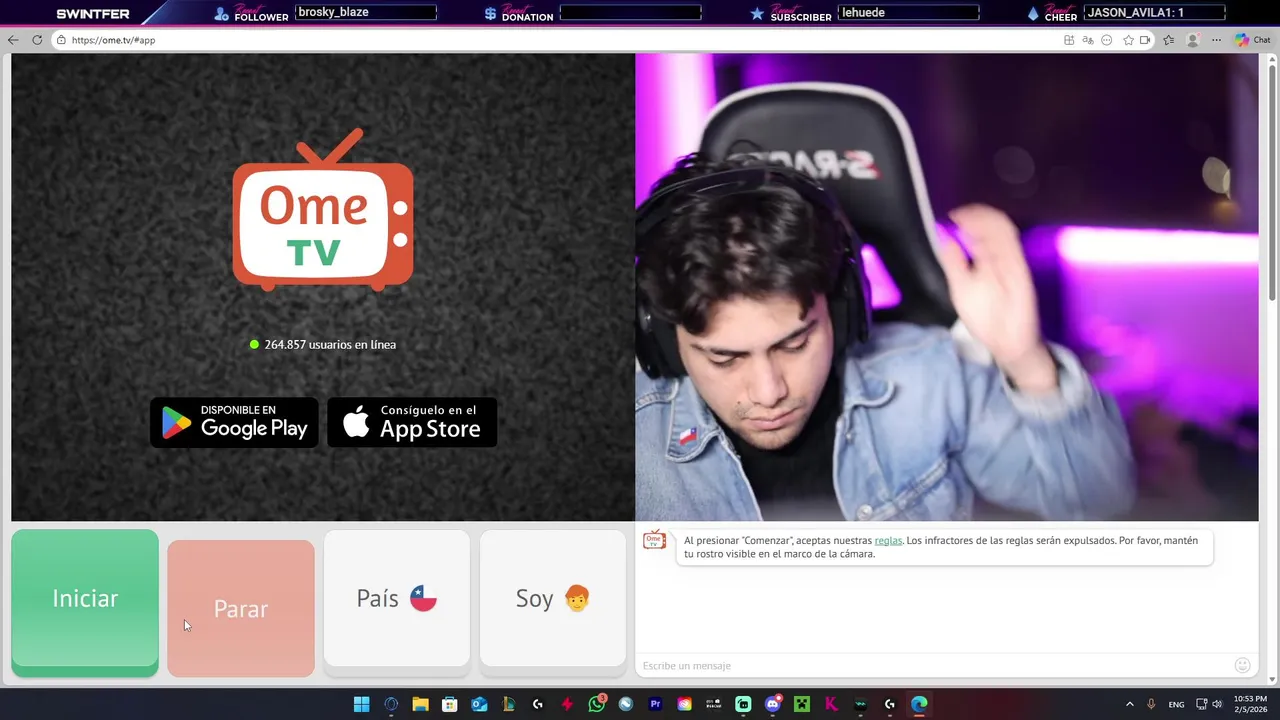1280x720 pixels.
Task: Open the red lightning app on taskbar
Action: coord(567,704)
